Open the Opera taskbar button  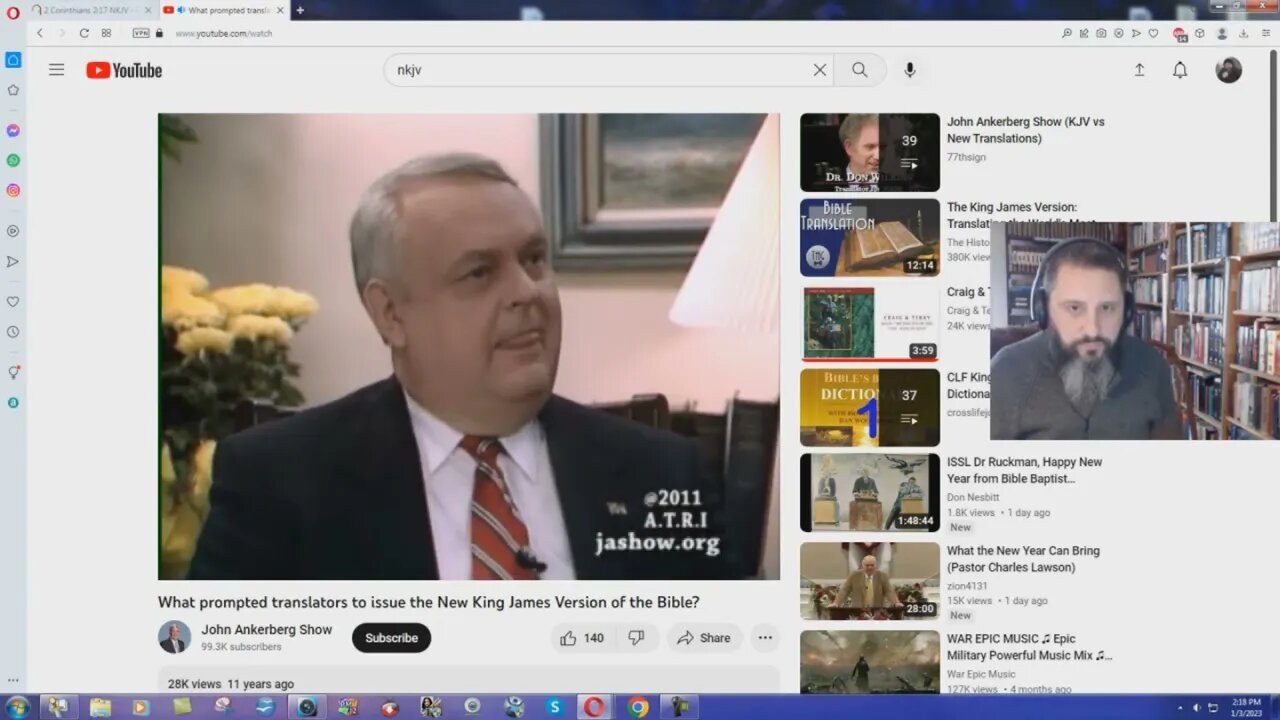pos(594,707)
